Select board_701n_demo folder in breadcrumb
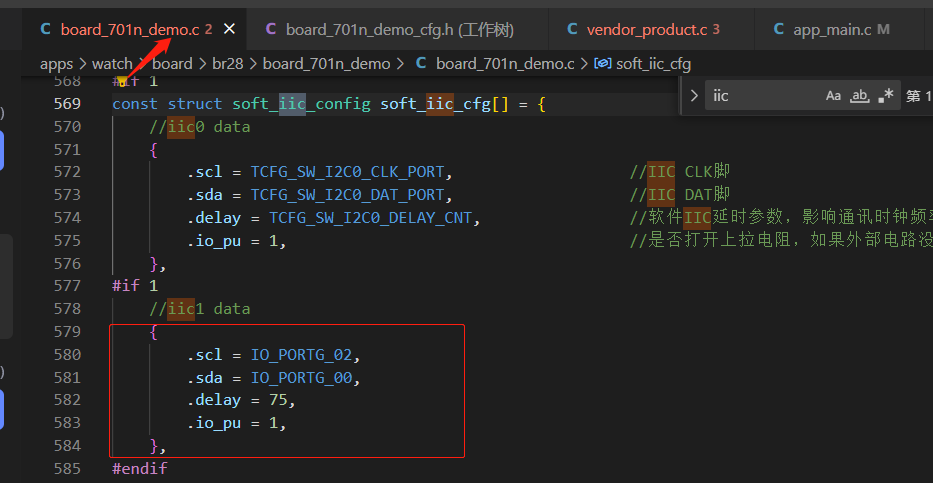 [327, 64]
